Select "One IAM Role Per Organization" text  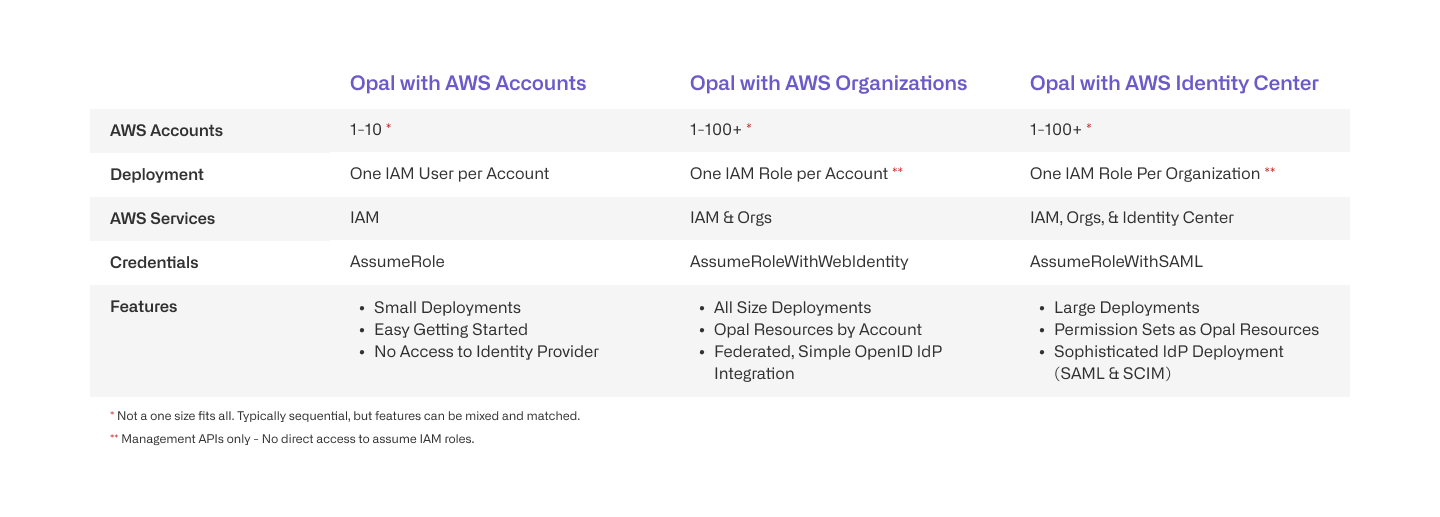[1145, 174]
